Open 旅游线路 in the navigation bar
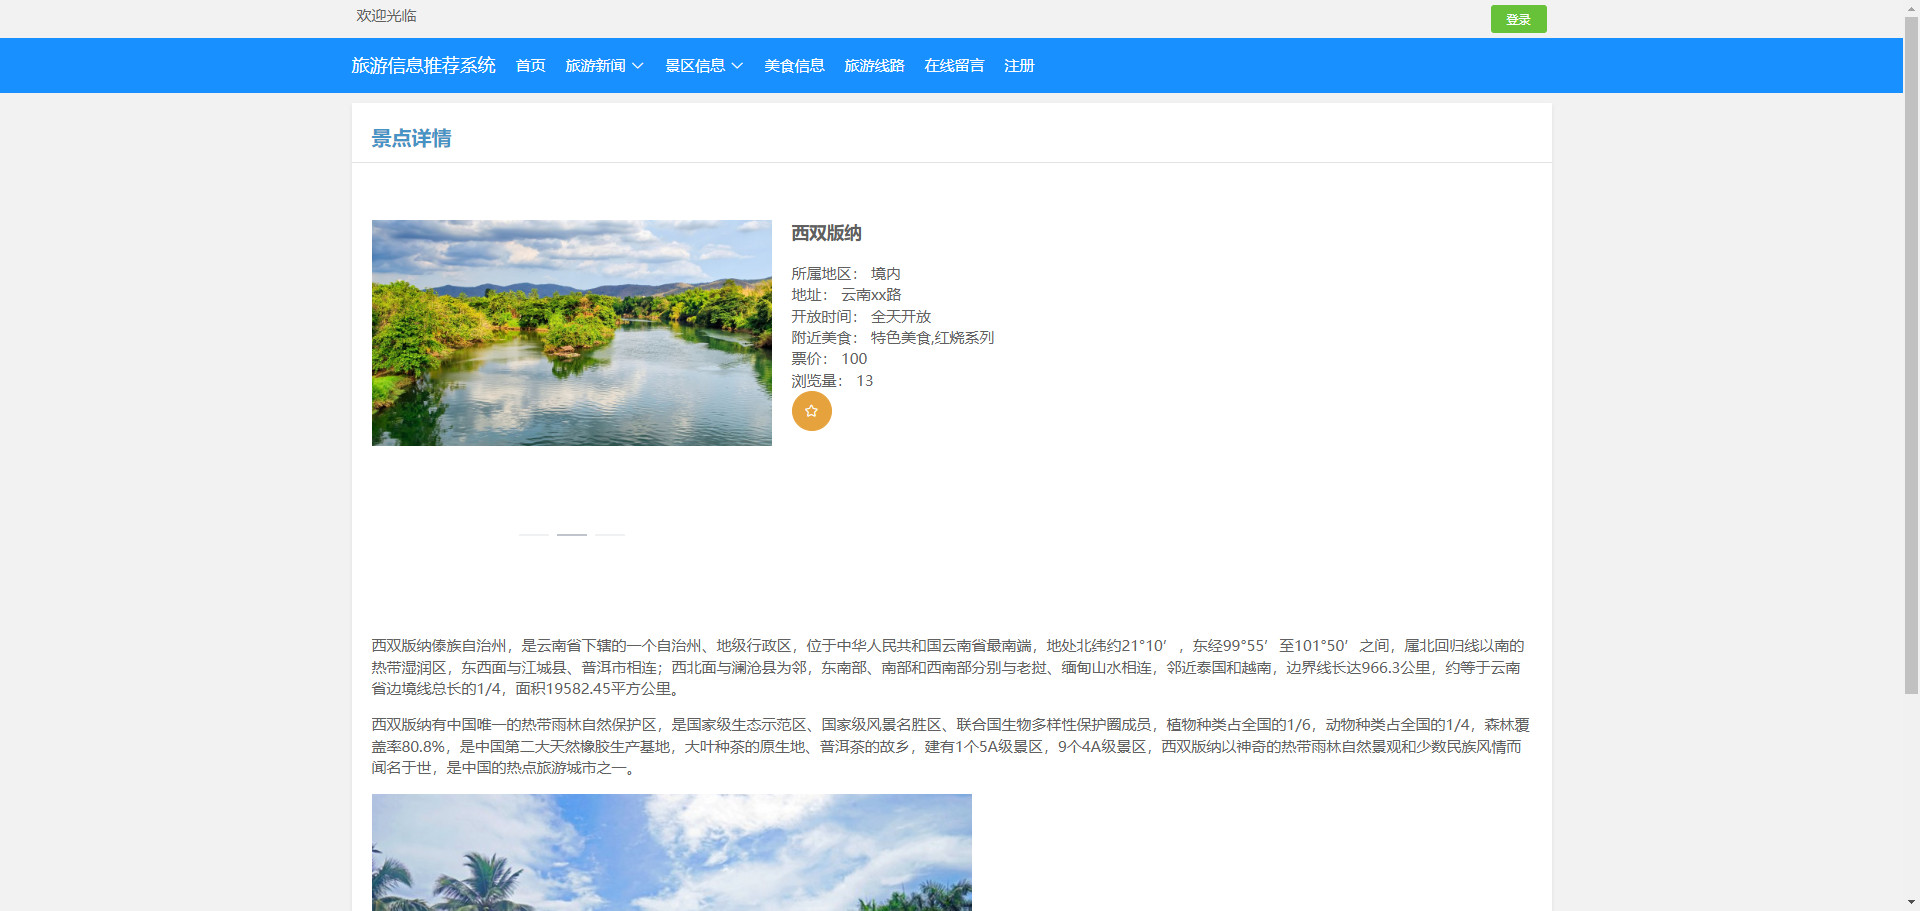 (874, 66)
